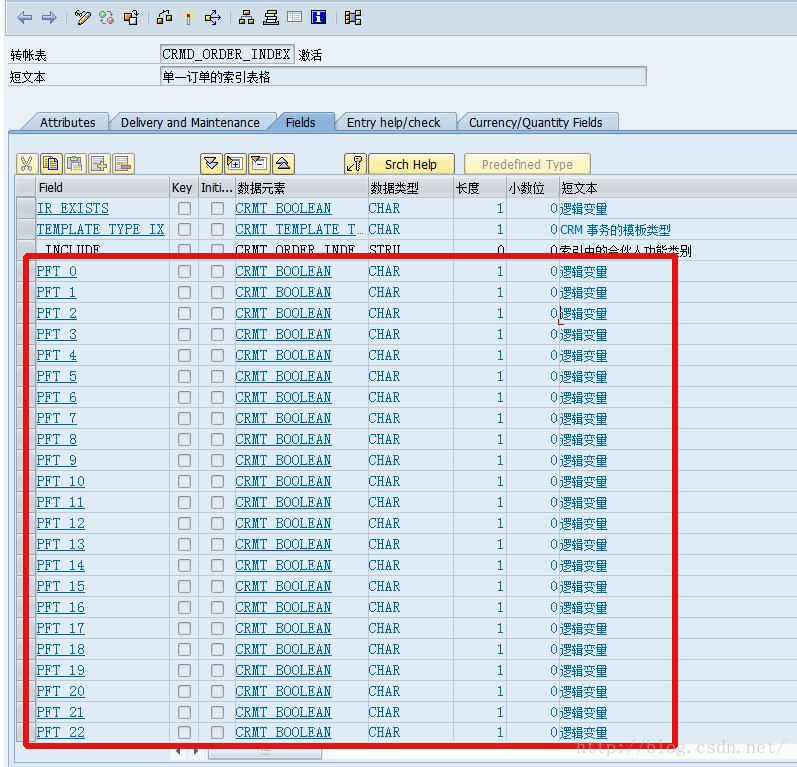Viewport: 797px width, 767px height.
Task: Go back with the left arrow icon
Action: coord(24,18)
